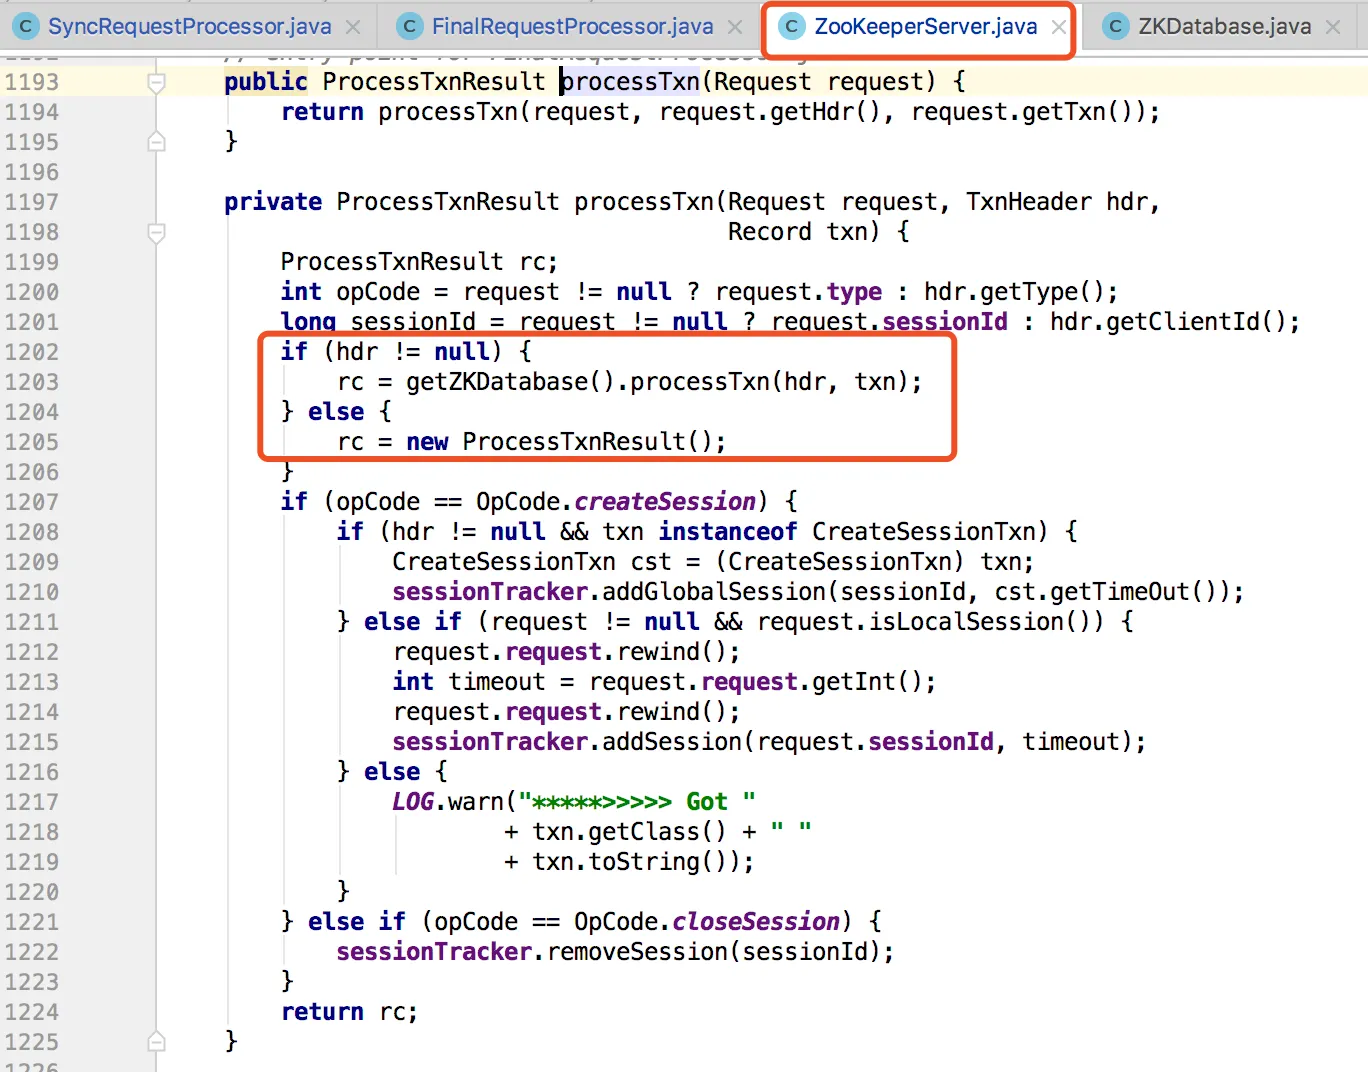Close the FinalRequestProcessor.java tab

735,27
